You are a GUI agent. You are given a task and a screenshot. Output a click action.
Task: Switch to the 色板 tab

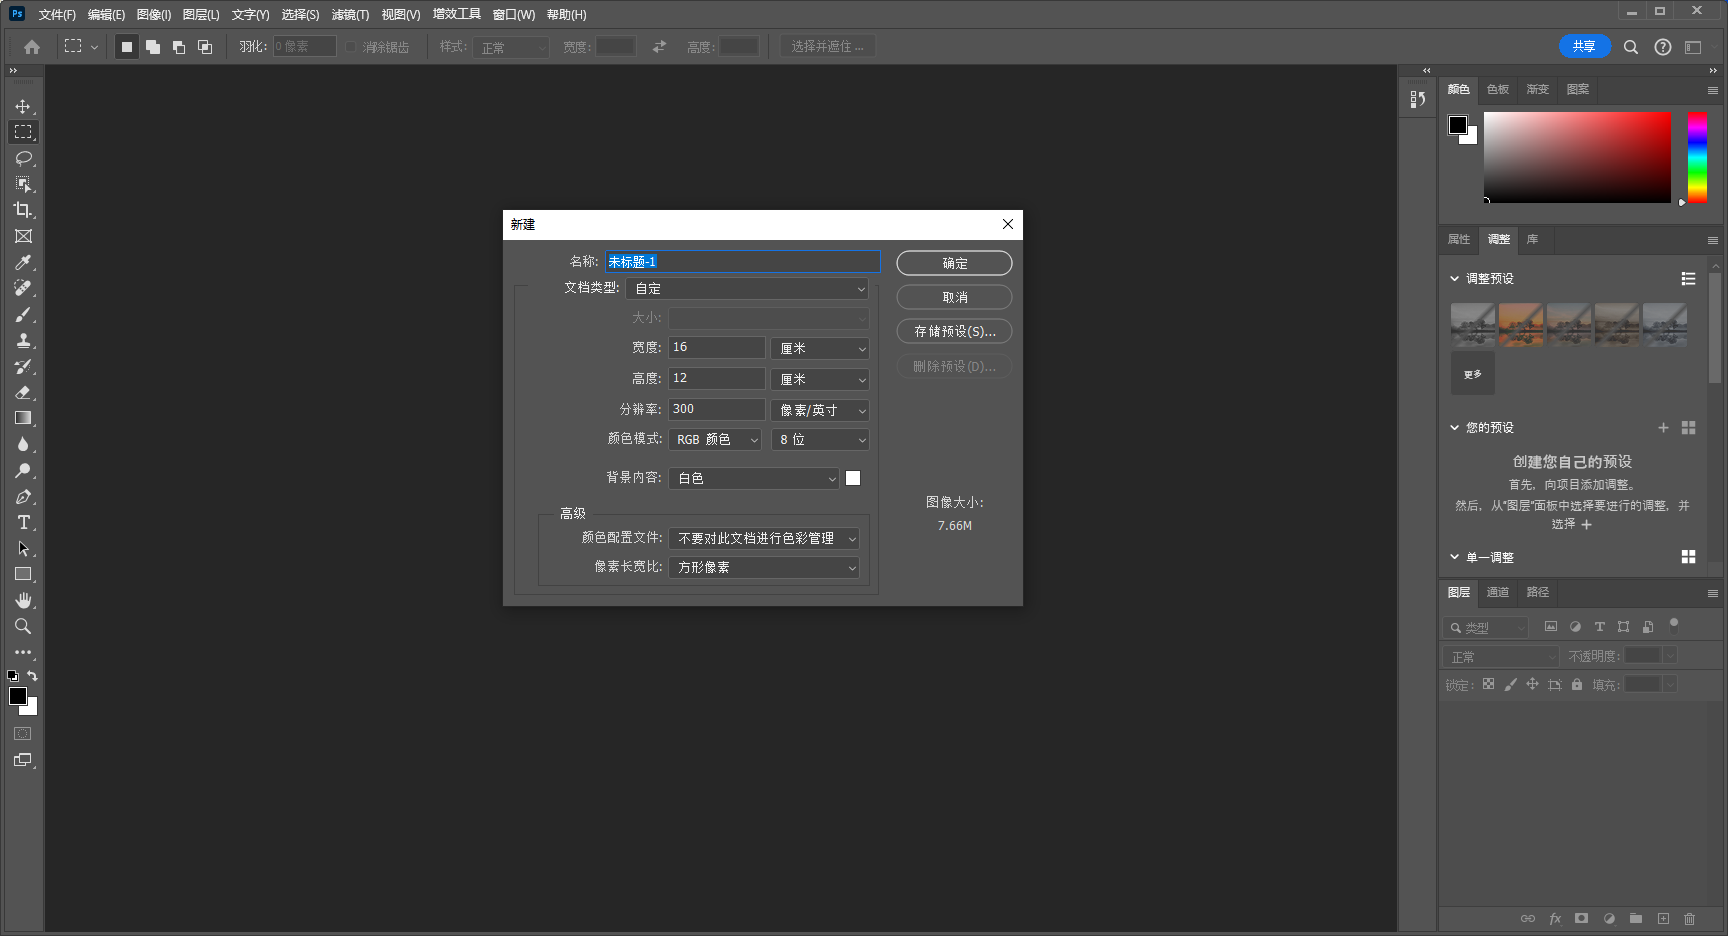click(x=1497, y=90)
